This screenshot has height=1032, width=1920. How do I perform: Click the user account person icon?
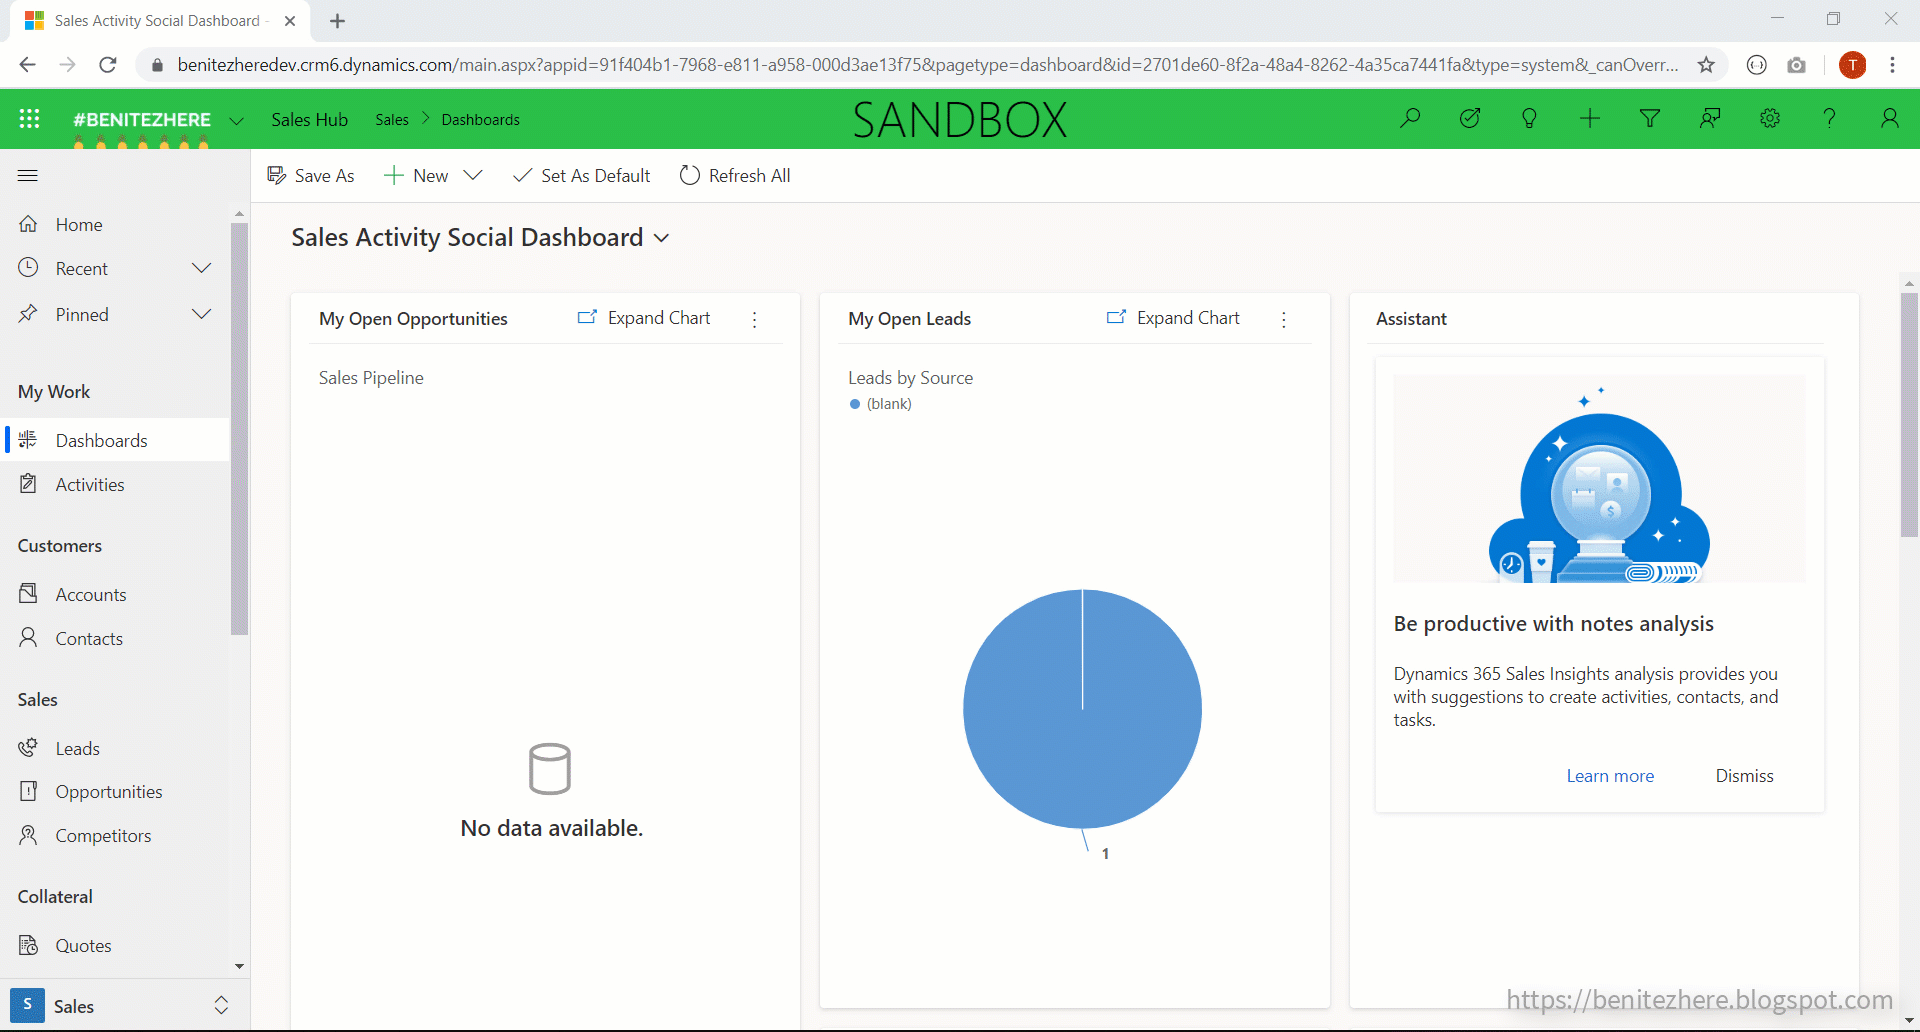coord(1889,119)
